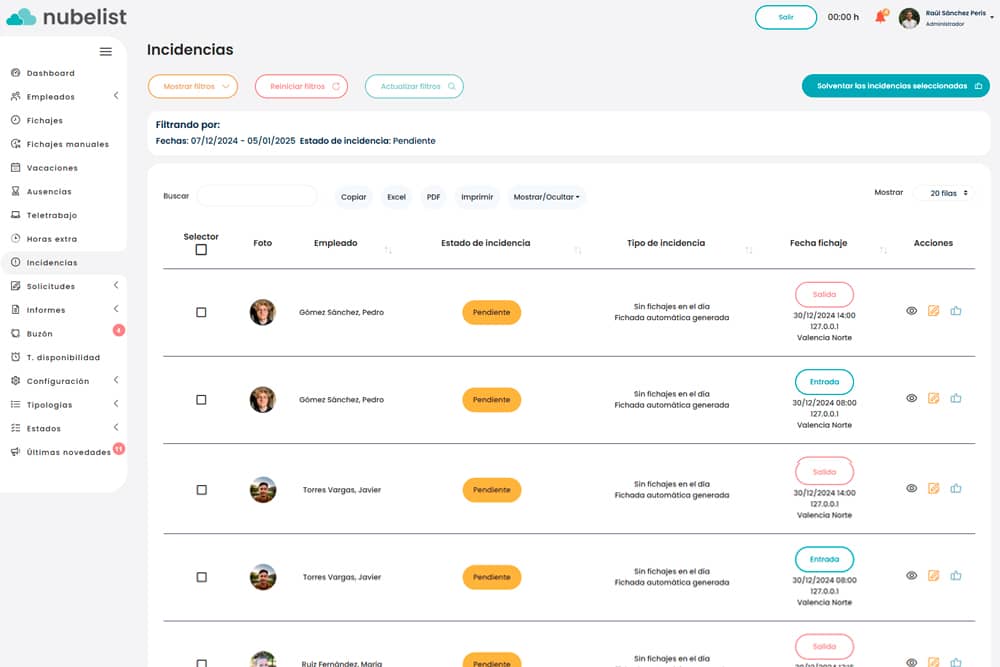Expand the Mostrar filtros dropdown

193,86
